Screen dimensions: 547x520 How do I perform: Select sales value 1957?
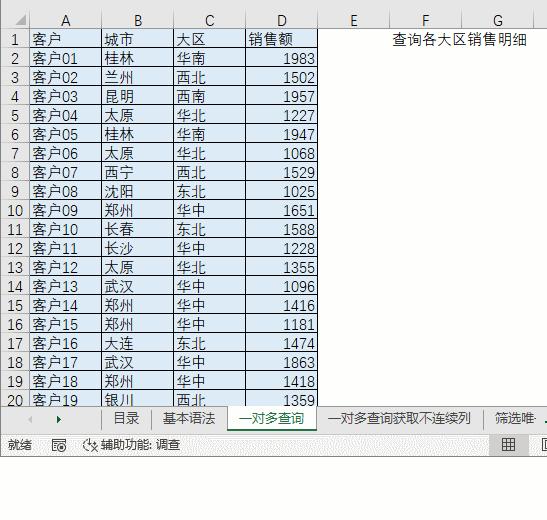coord(282,96)
